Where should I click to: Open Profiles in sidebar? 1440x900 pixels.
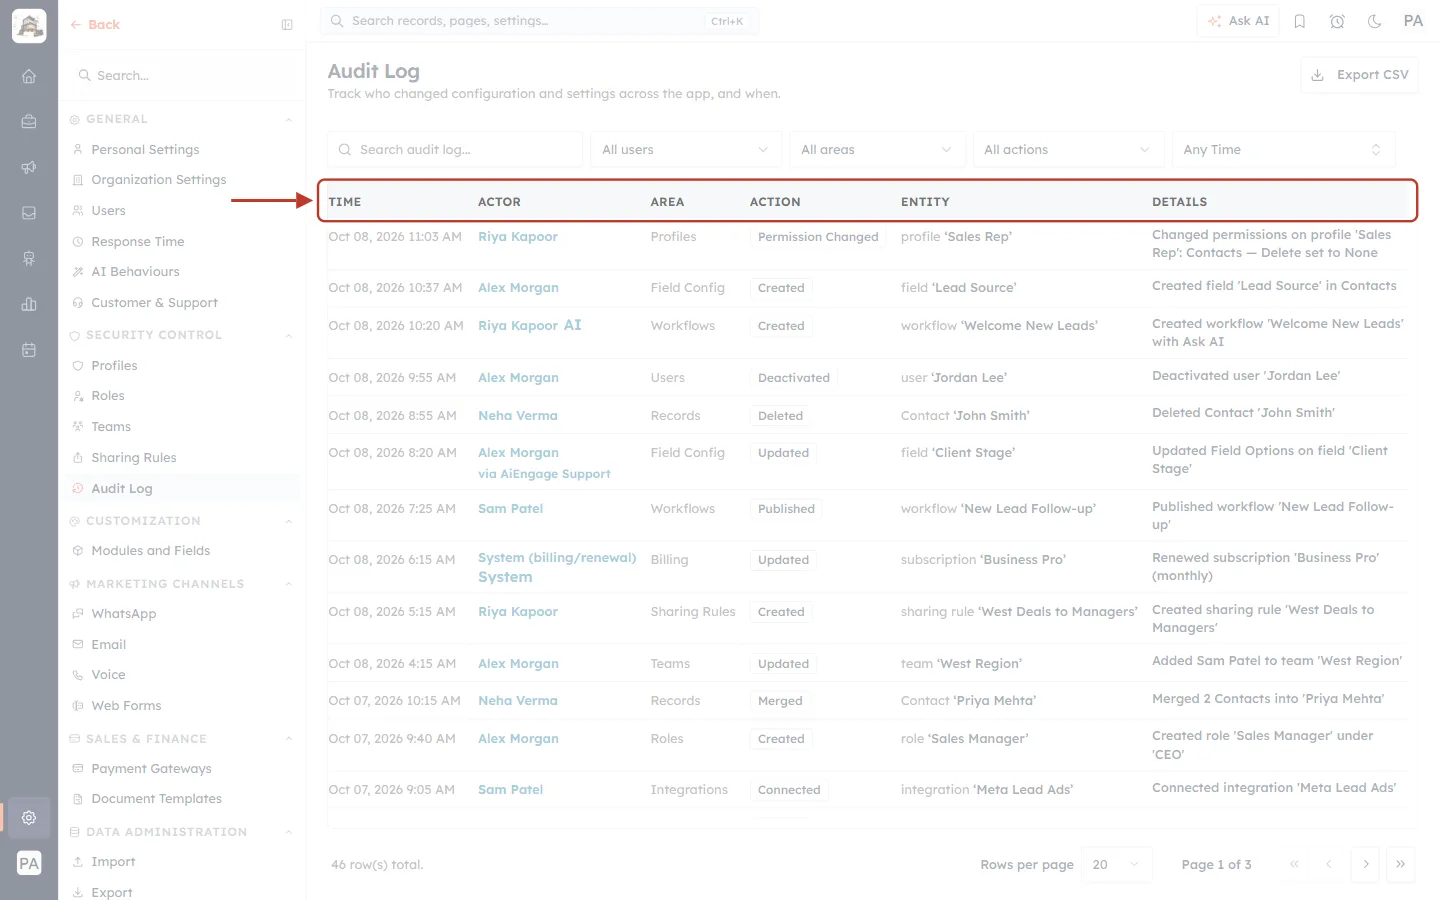[x=114, y=366]
